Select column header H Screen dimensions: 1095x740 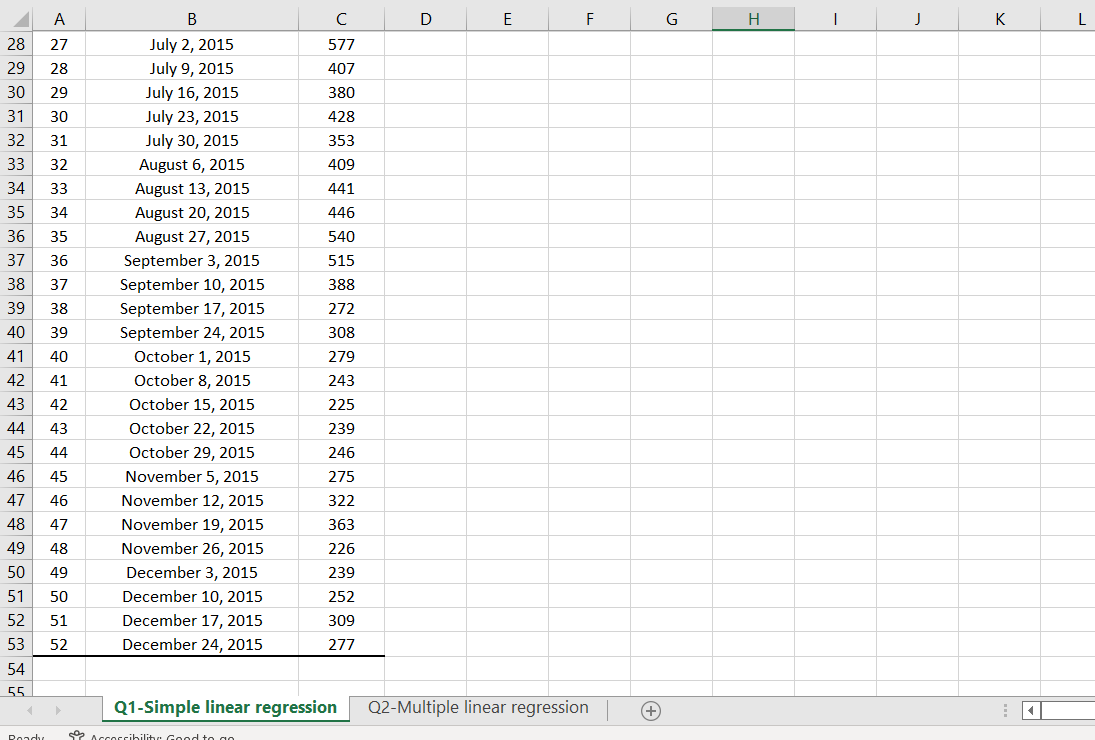pos(753,18)
